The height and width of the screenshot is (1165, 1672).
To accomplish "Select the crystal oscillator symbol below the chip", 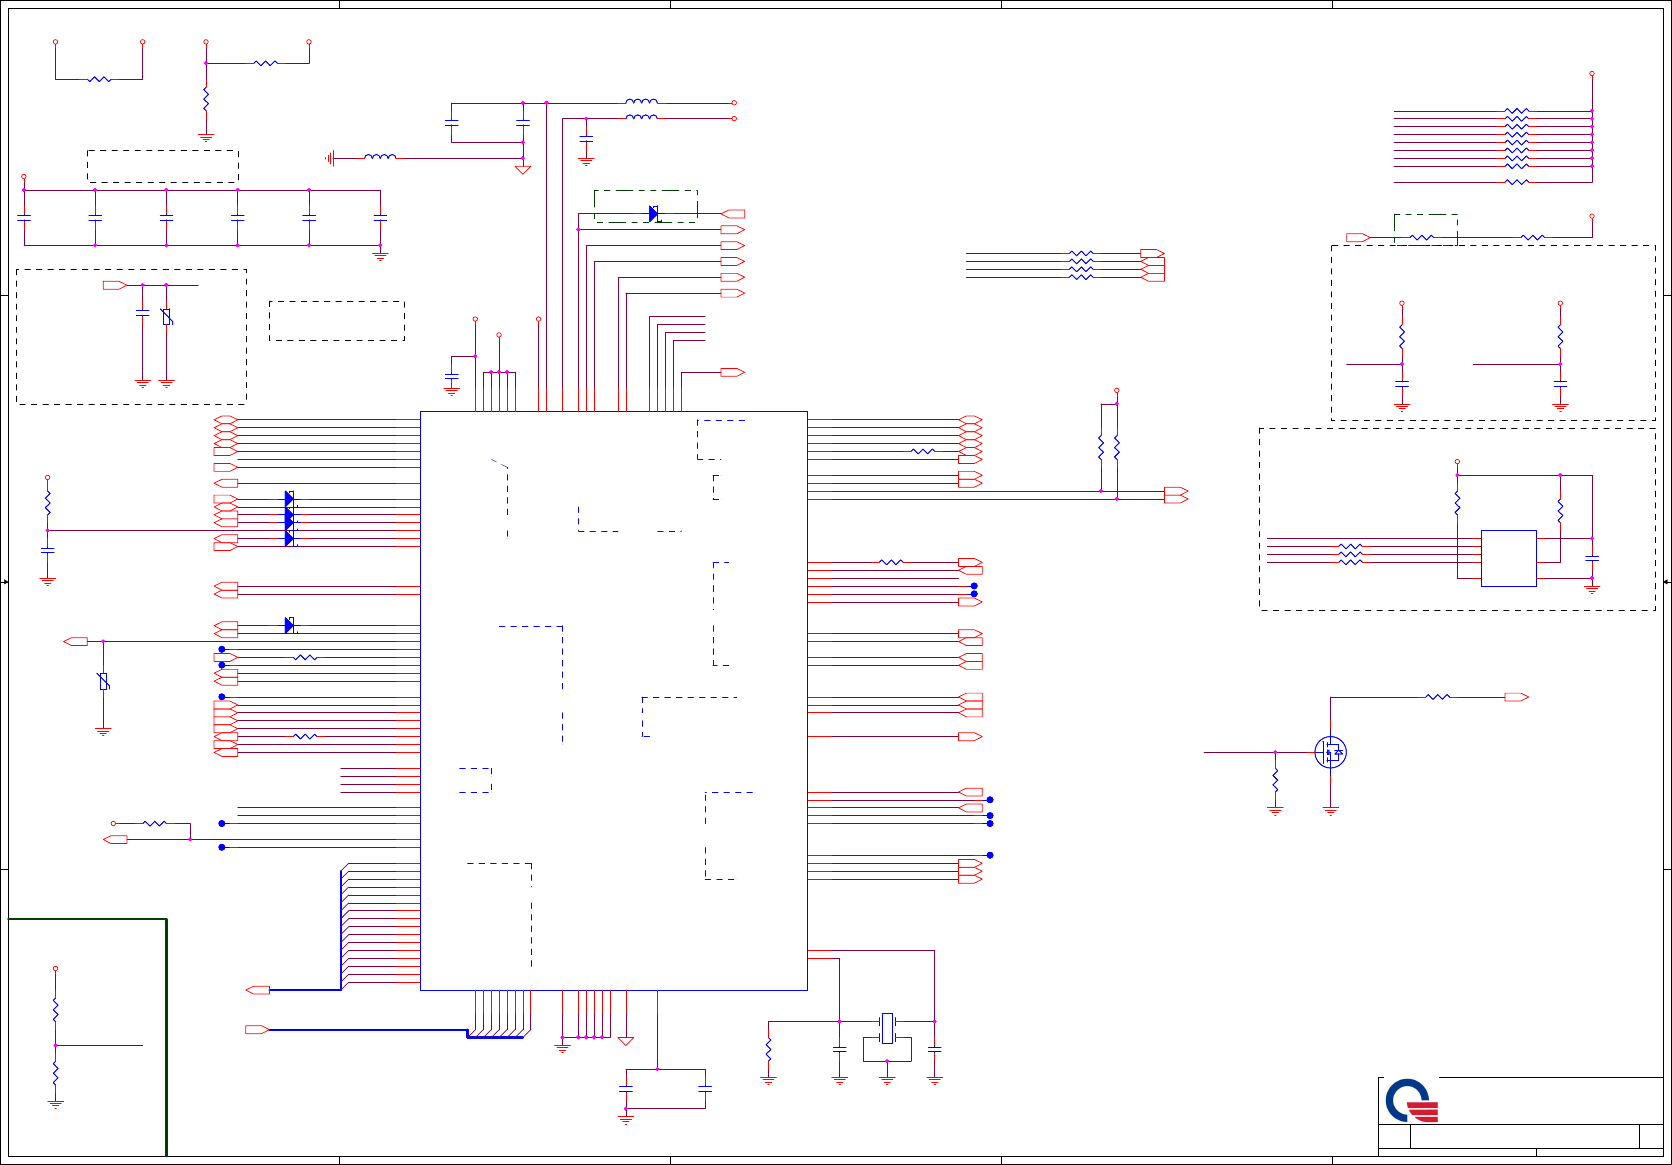I will point(887,1028).
